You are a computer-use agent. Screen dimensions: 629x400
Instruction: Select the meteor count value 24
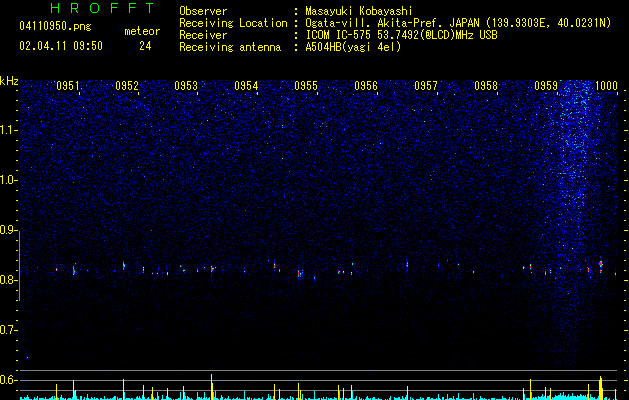[145, 46]
